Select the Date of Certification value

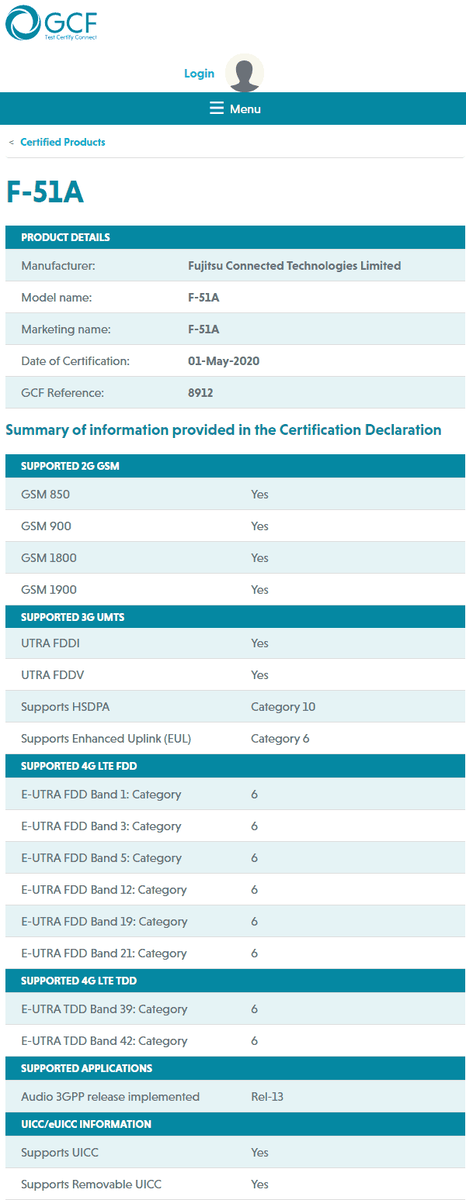(x=224, y=361)
